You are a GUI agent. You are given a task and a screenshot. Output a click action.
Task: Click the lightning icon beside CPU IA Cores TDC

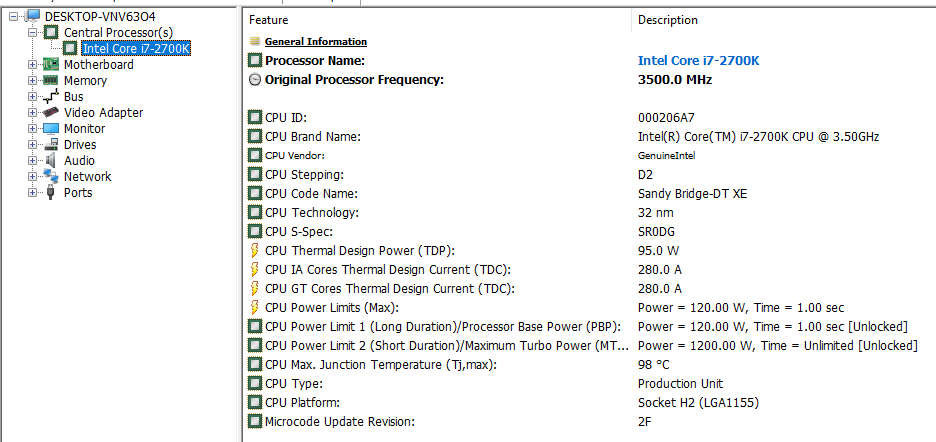255,269
